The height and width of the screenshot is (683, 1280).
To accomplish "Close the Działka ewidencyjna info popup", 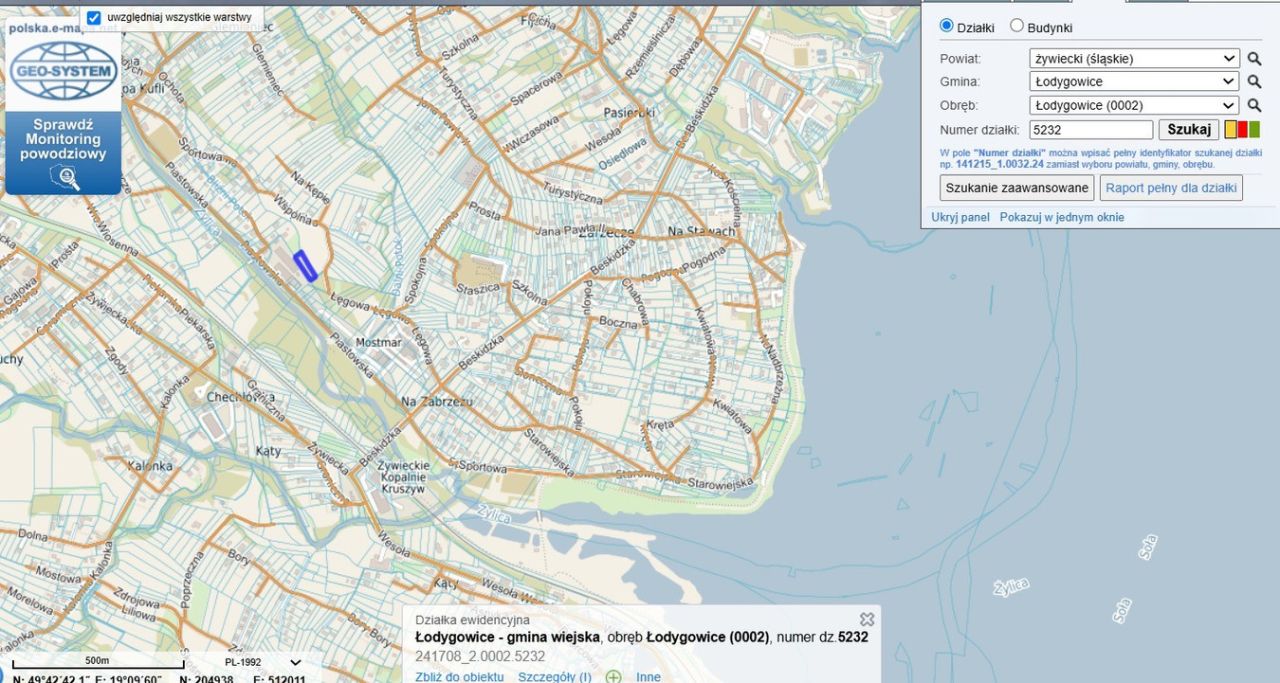I will [x=867, y=620].
